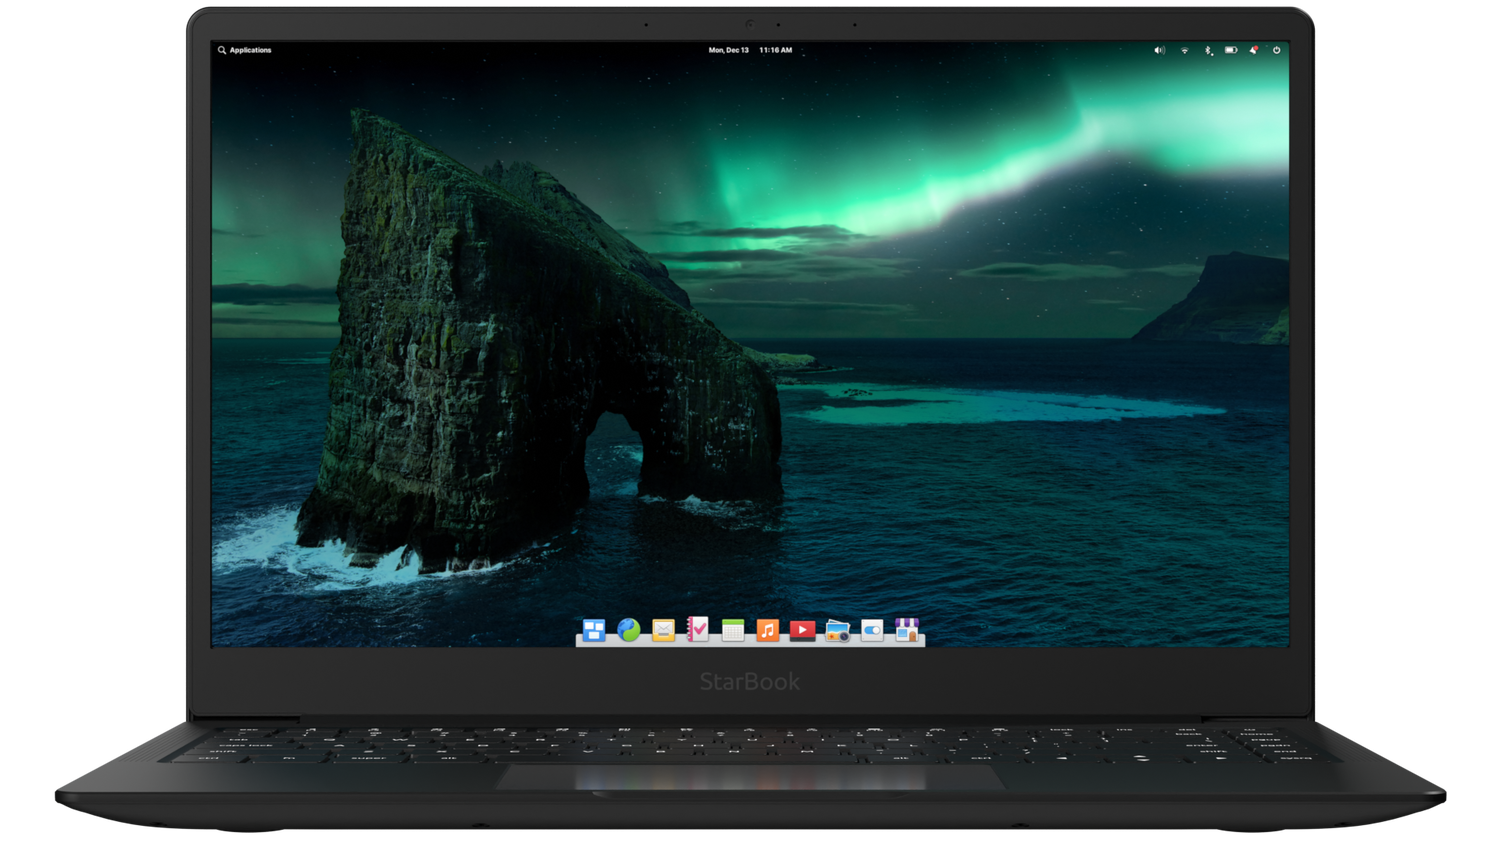Open the Tasks app with pink checkmark
This screenshot has height=843, width=1500.
[698, 629]
